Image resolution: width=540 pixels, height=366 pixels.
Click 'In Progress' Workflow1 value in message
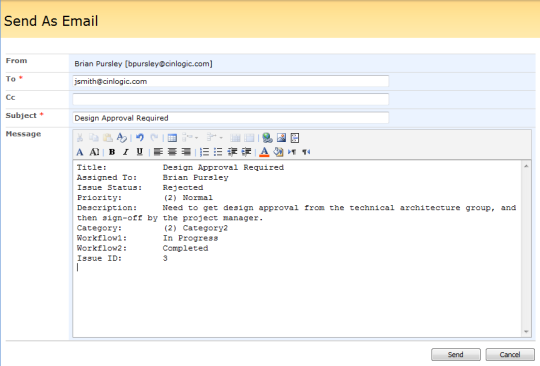[x=190, y=238]
